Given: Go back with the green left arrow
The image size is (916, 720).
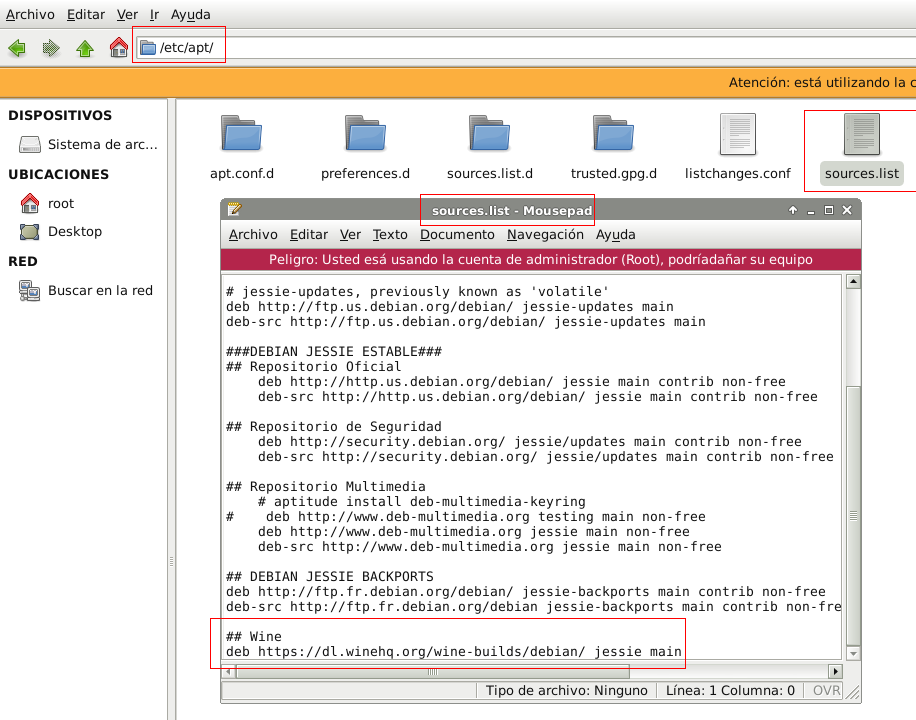Looking at the screenshot, I should pos(18,47).
